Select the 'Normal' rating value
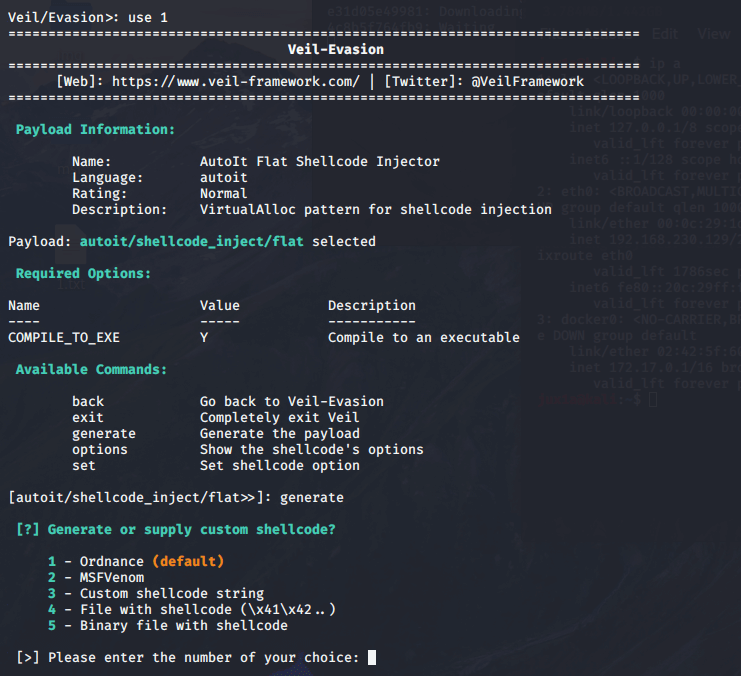 [224, 194]
